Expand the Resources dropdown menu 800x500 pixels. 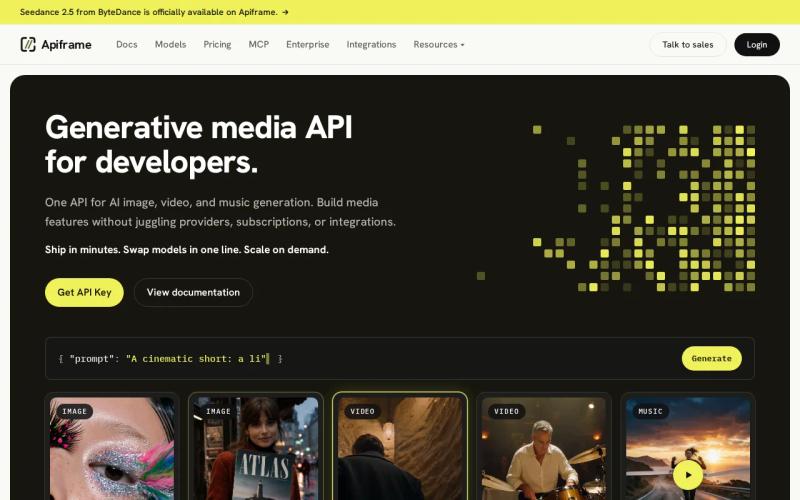coord(439,44)
